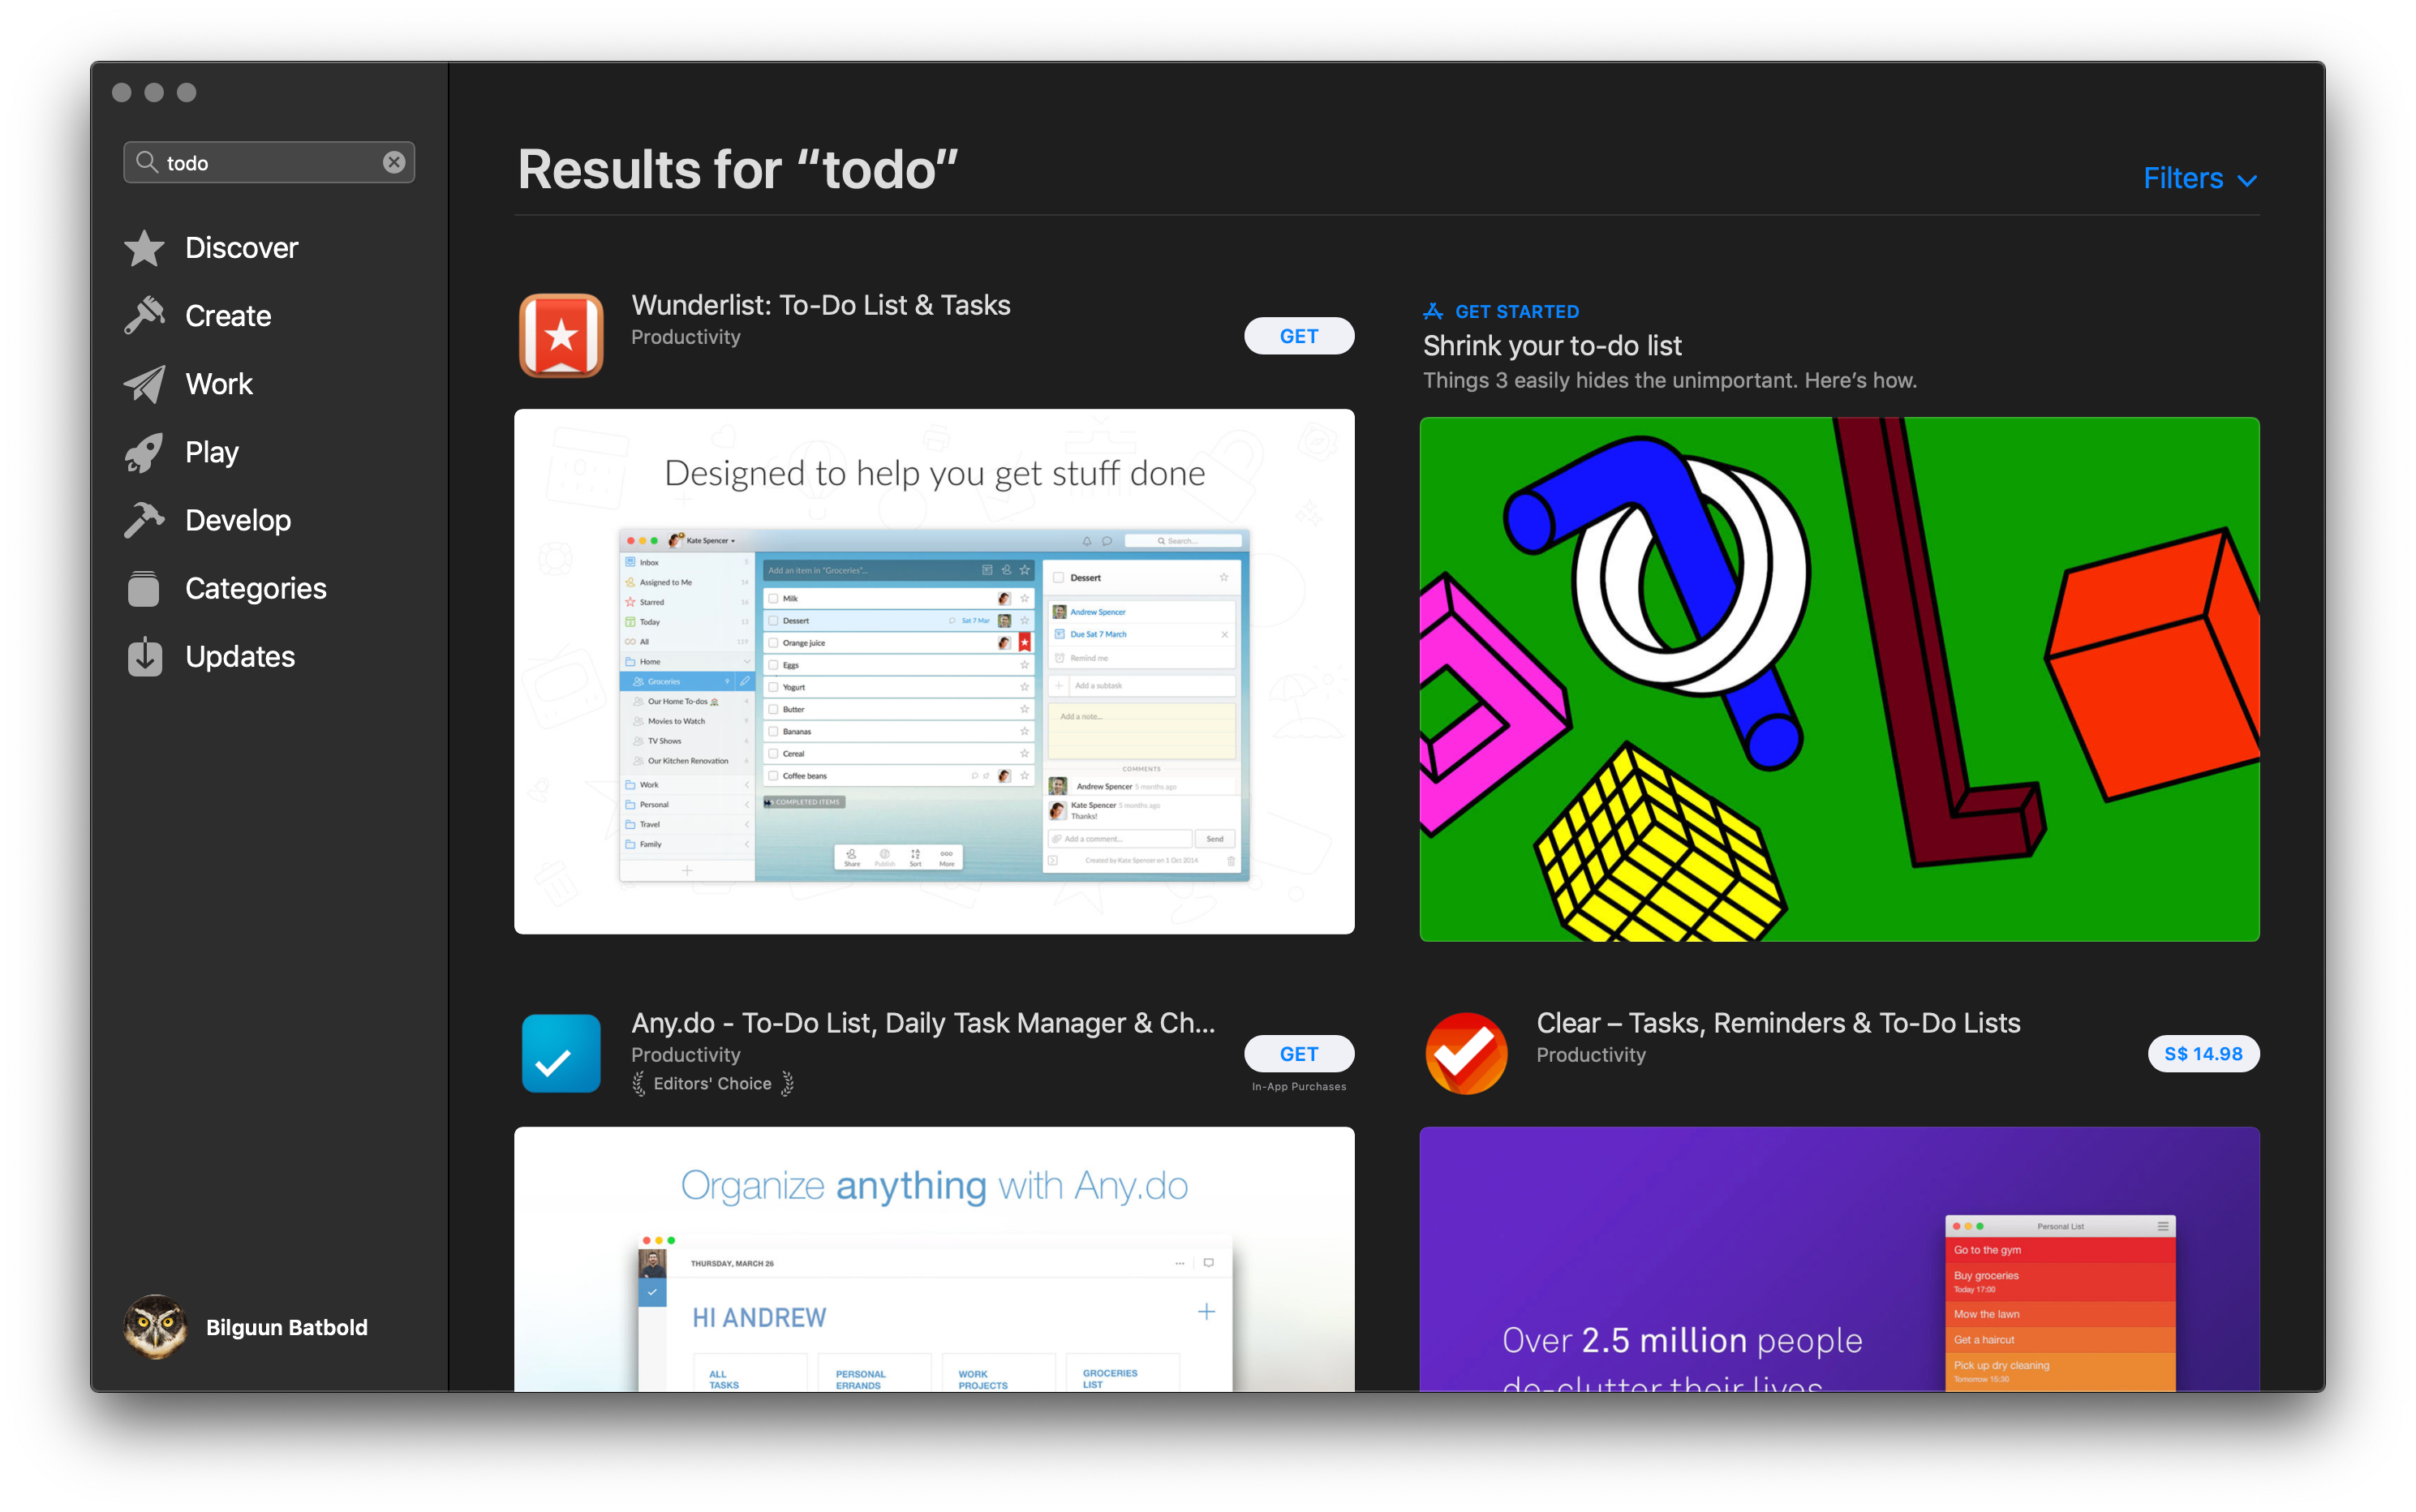Go to the Create section
Viewport: 2416px width, 1512px height.
228,316
